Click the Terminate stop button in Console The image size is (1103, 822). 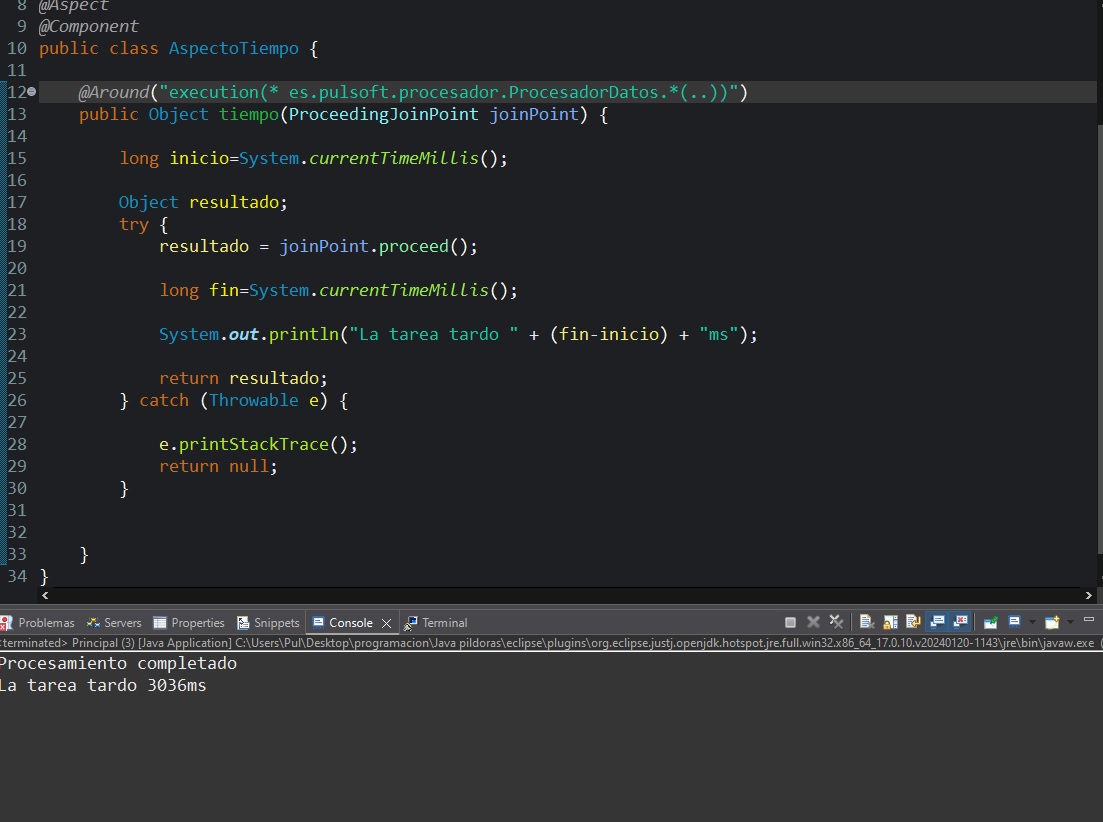pyautogui.click(x=790, y=622)
